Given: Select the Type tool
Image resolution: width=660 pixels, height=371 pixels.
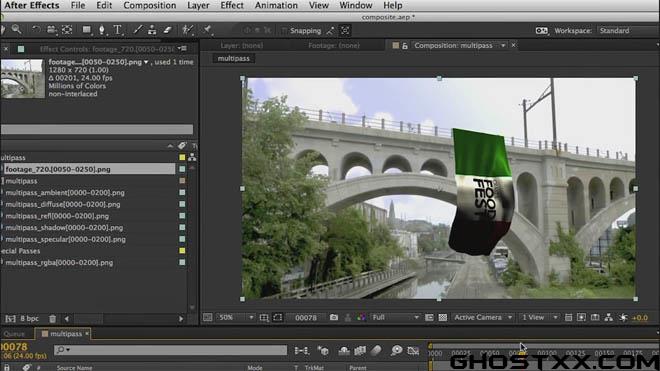Looking at the screenshot, I should (117, 30).
